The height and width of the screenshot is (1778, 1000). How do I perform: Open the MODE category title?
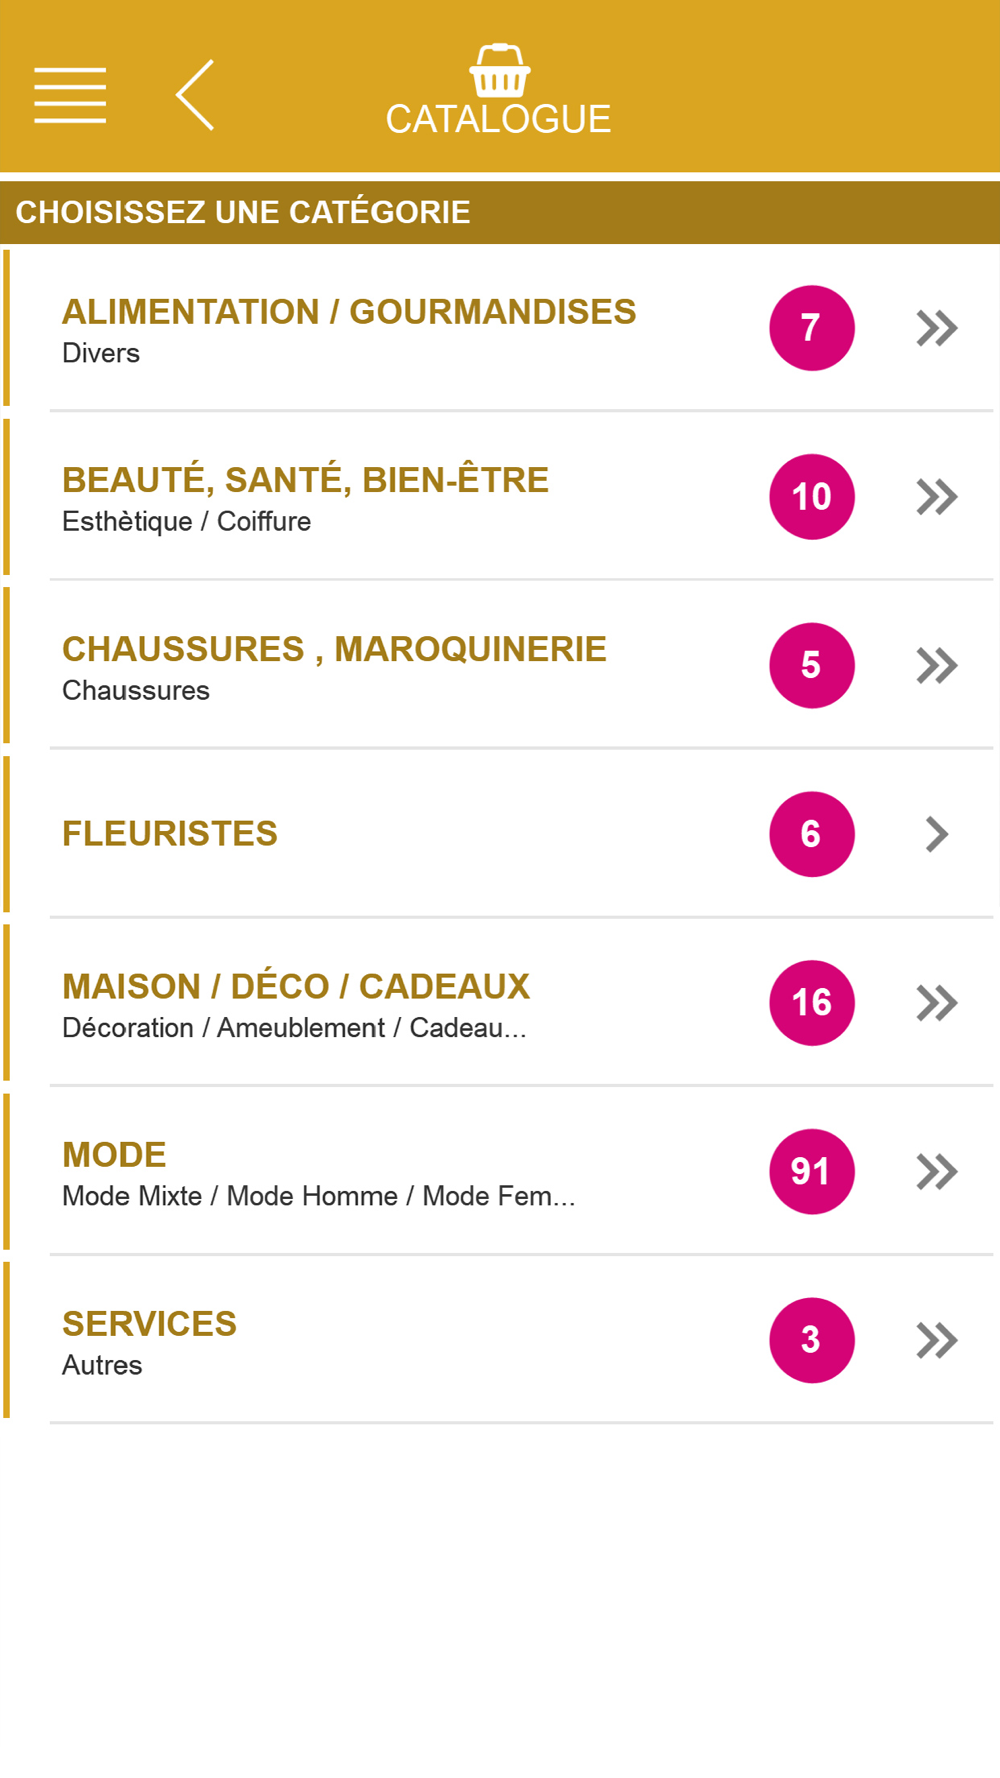[114, 1155]
